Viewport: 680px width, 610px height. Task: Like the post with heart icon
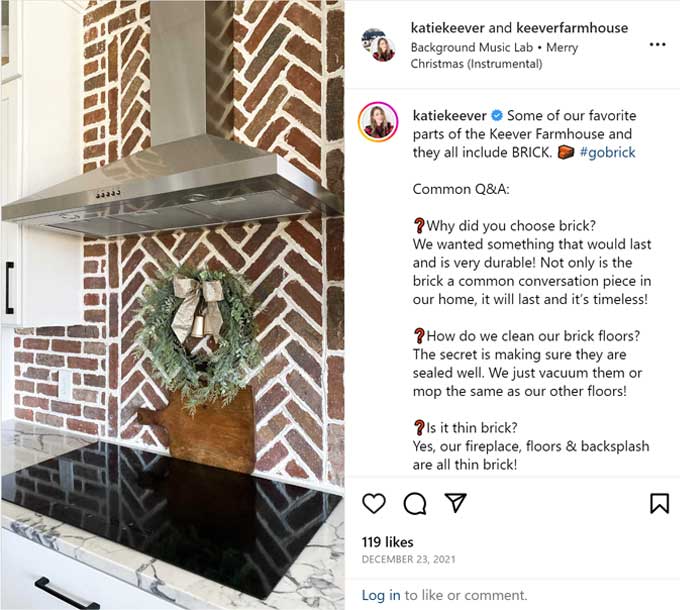pyautogui.click(x=373, y=503)
